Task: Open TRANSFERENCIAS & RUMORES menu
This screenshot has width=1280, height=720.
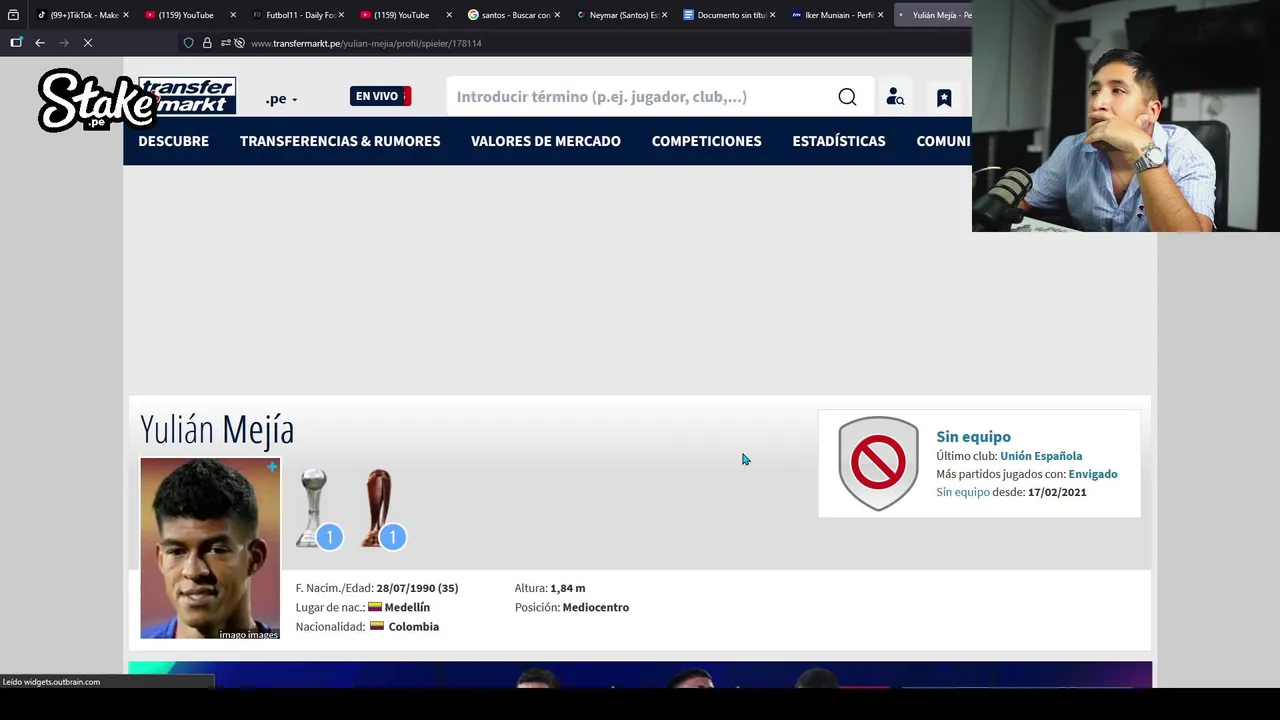Action: pos(340,141)
